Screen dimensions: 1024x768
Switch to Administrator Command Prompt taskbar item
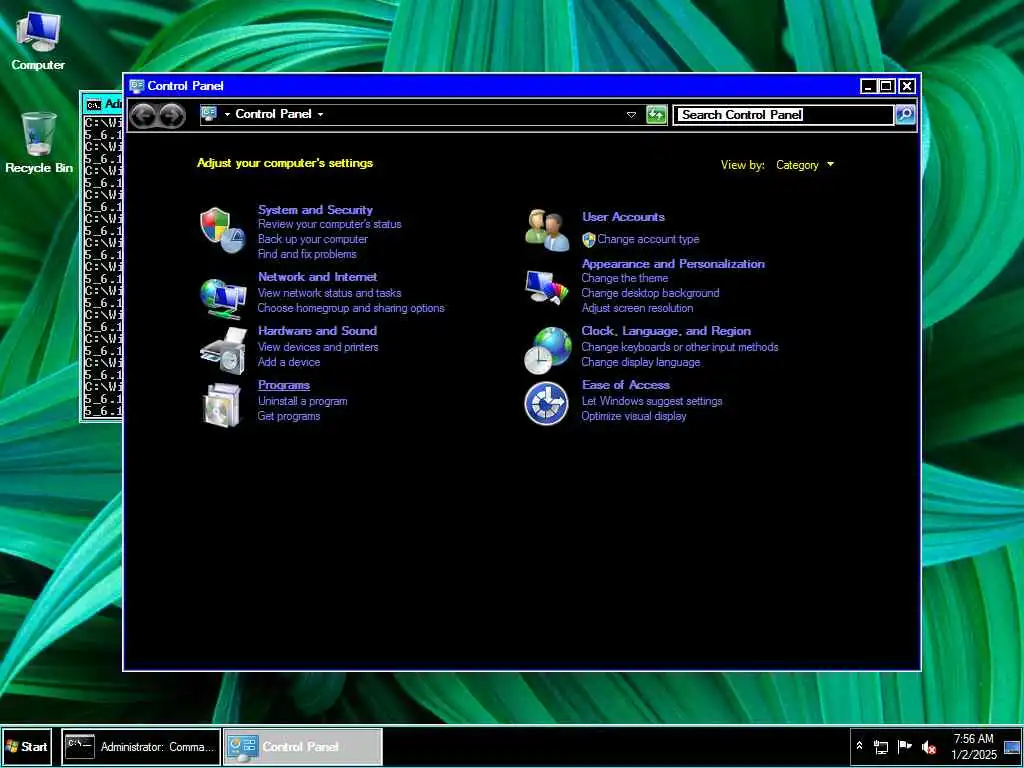[x=141, y=746]
